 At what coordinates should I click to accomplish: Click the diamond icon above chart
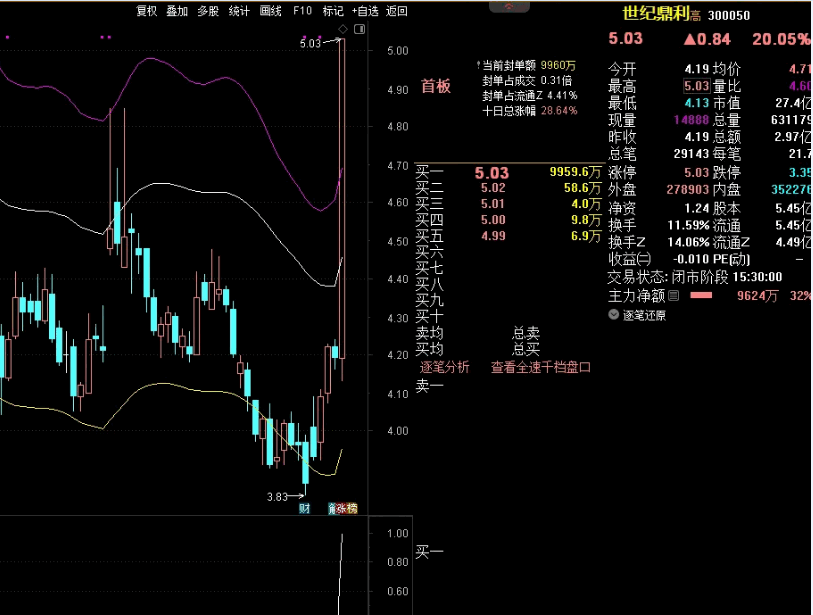click(343, 29)
